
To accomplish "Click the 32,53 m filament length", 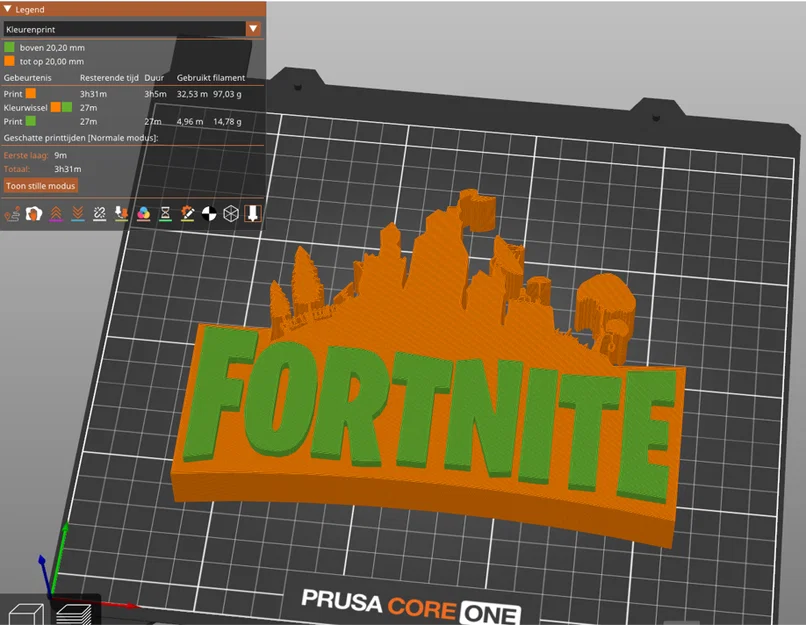I will click(x=192, y=94).
